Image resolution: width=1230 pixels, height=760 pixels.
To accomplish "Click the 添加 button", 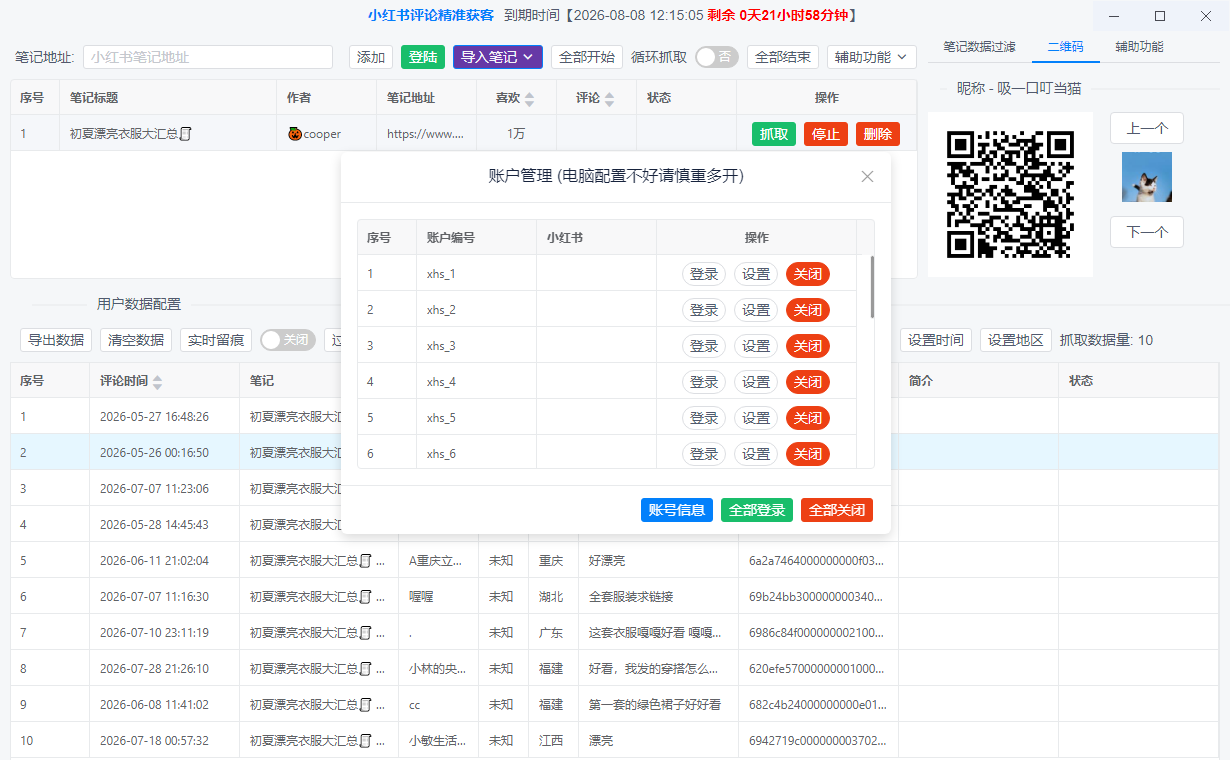I will click(371, 57).
